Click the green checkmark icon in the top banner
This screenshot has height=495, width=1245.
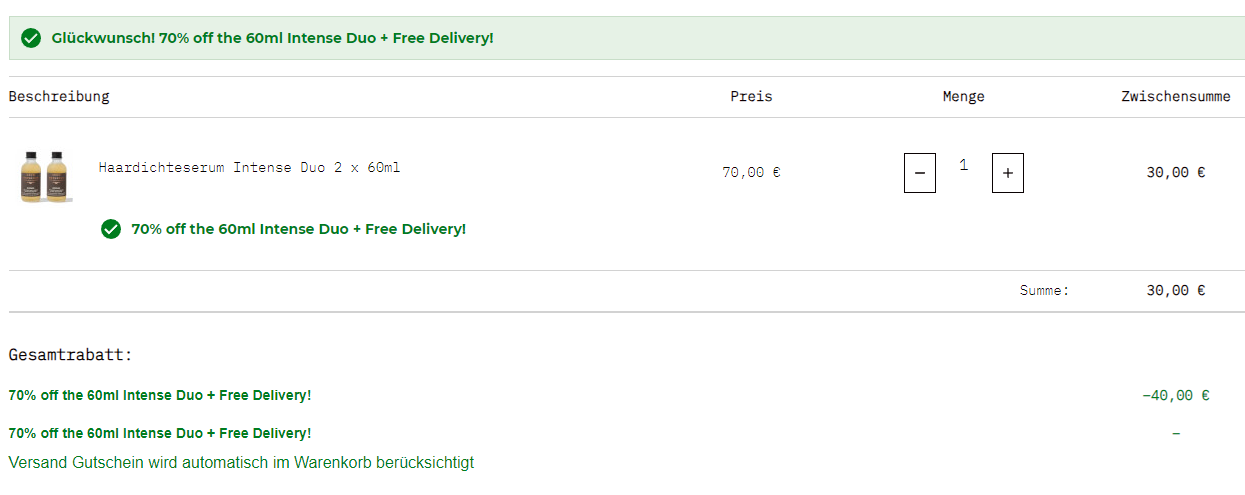click(31, 38)
